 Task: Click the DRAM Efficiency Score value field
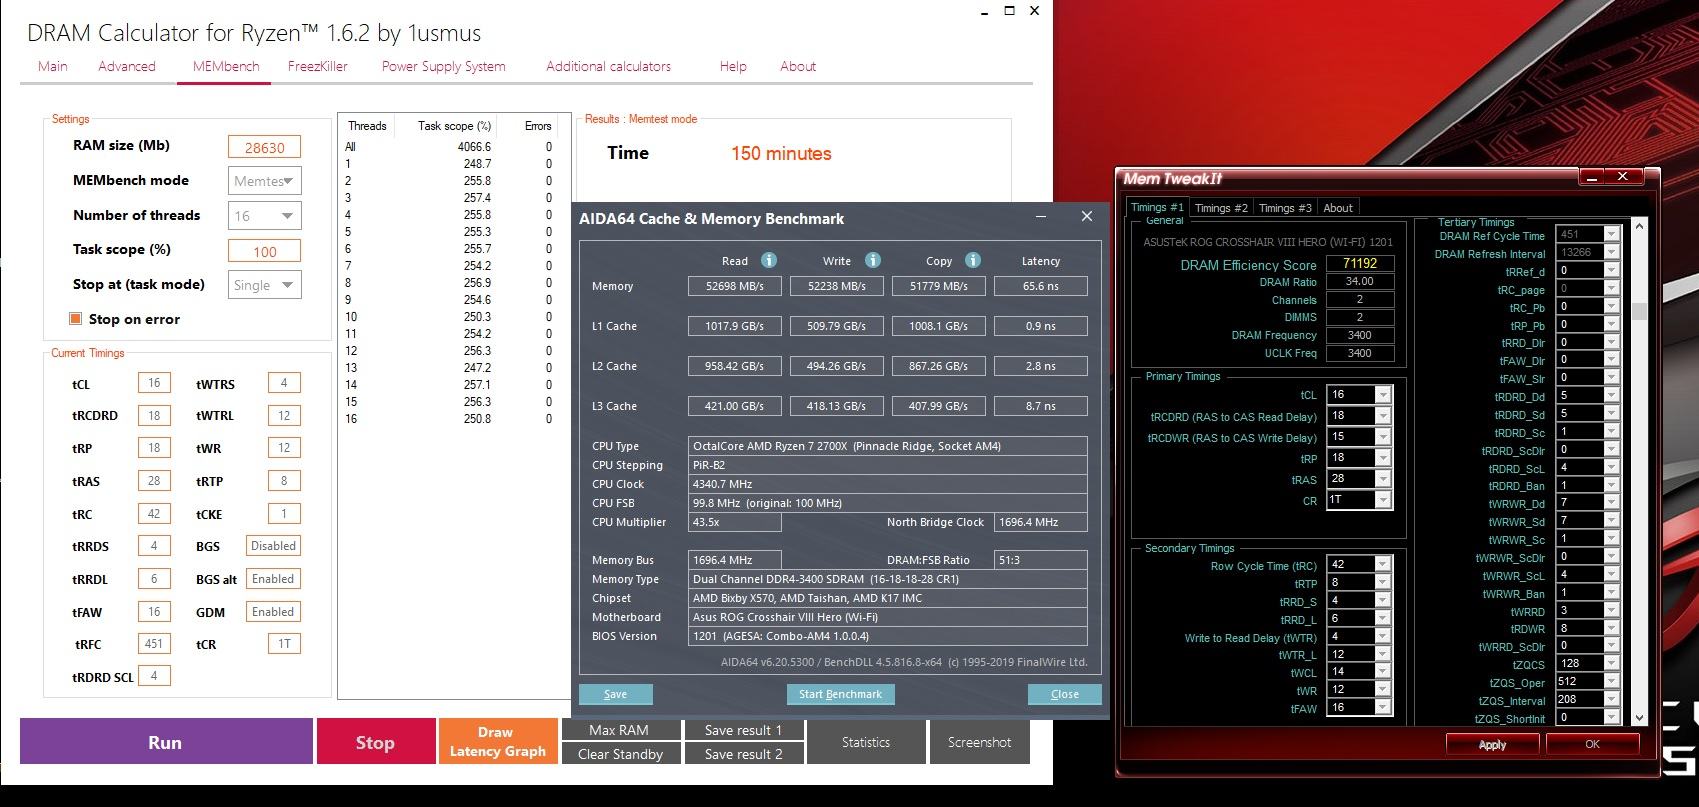point(1360,264)
